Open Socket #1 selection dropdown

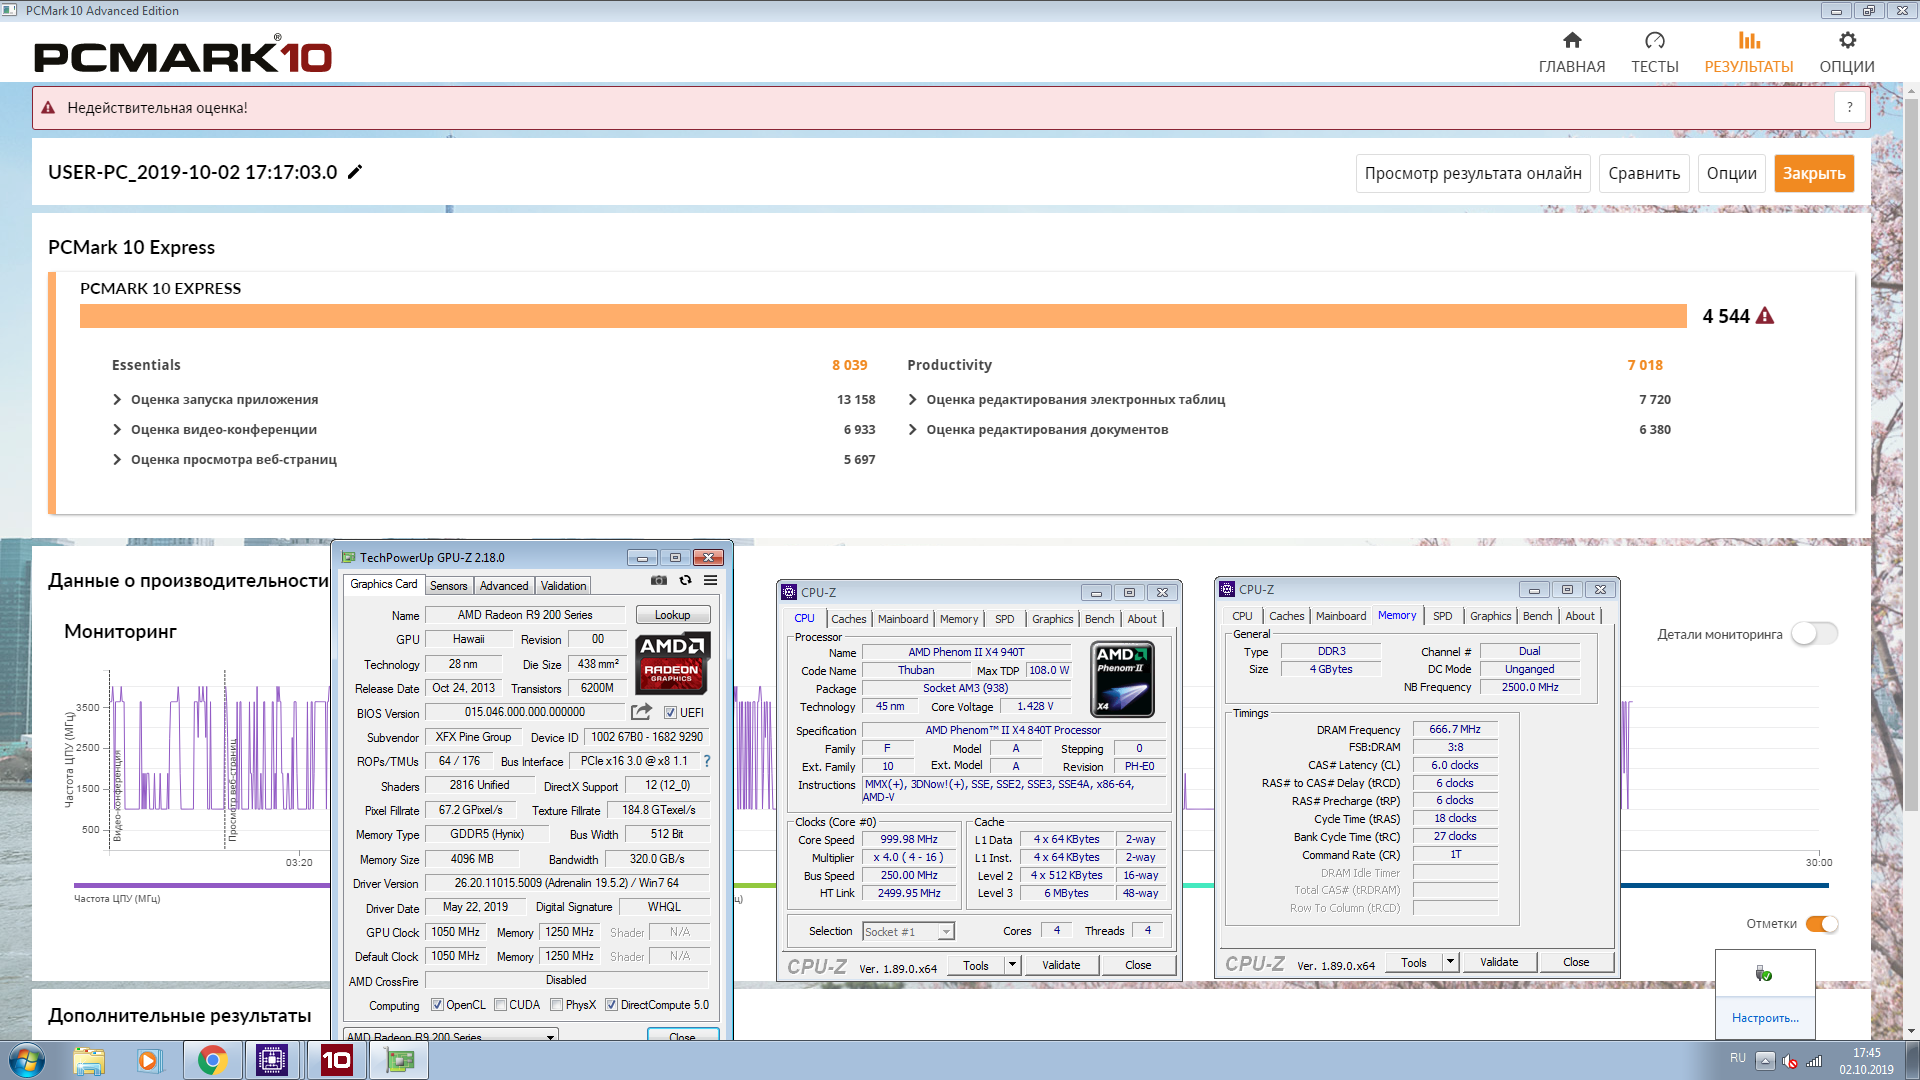pos(908,932)
